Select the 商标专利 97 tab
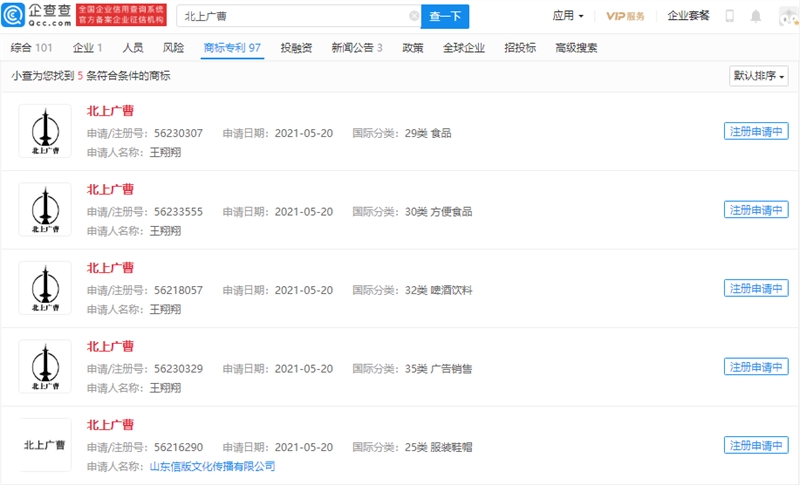The image size is (800, 485). pyautogui.click(x=232, y=48)
